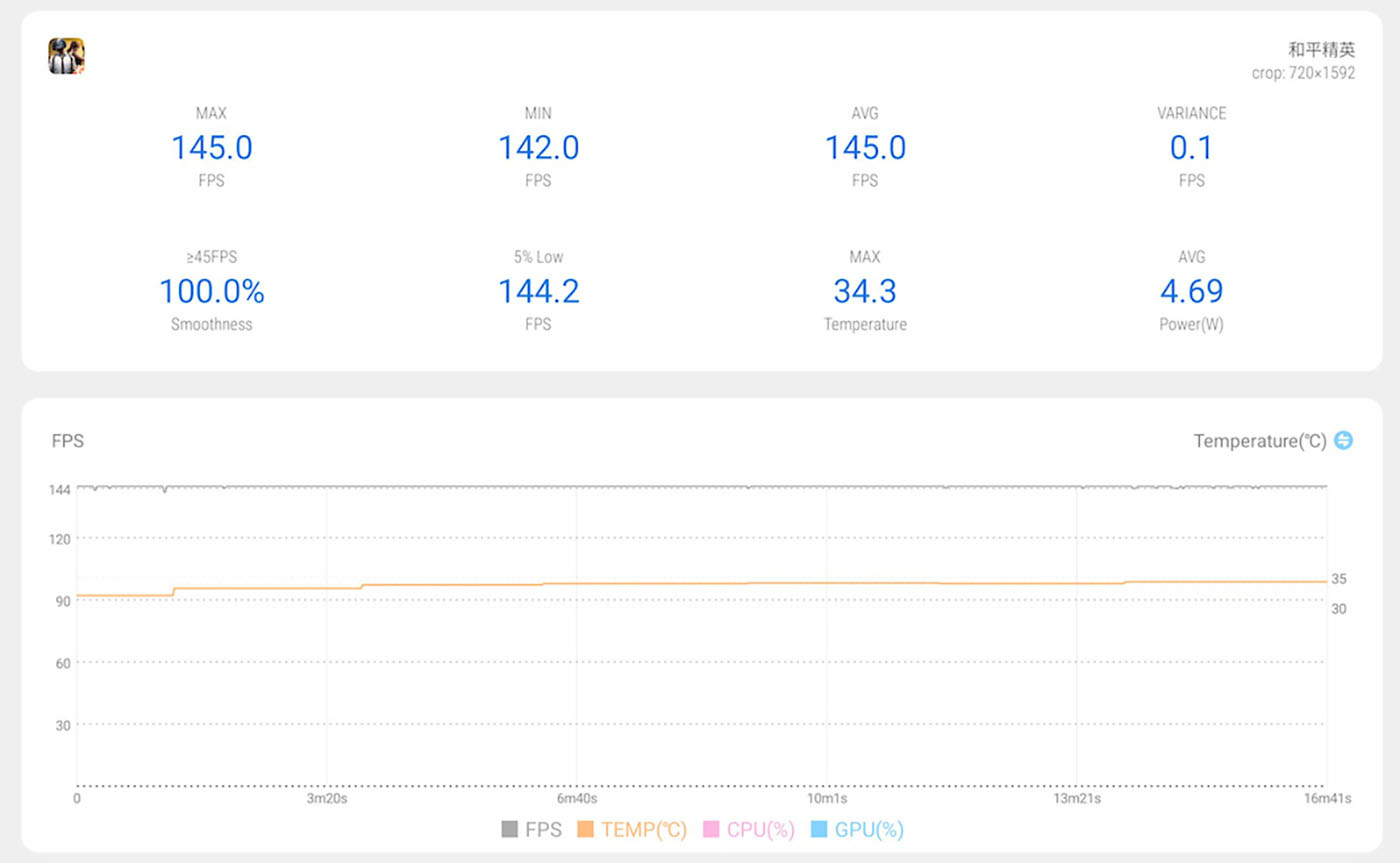Select the MIN 142.0 FPS stat
This screenshot has width=1400, height=863.
click(x=538, y=147)
